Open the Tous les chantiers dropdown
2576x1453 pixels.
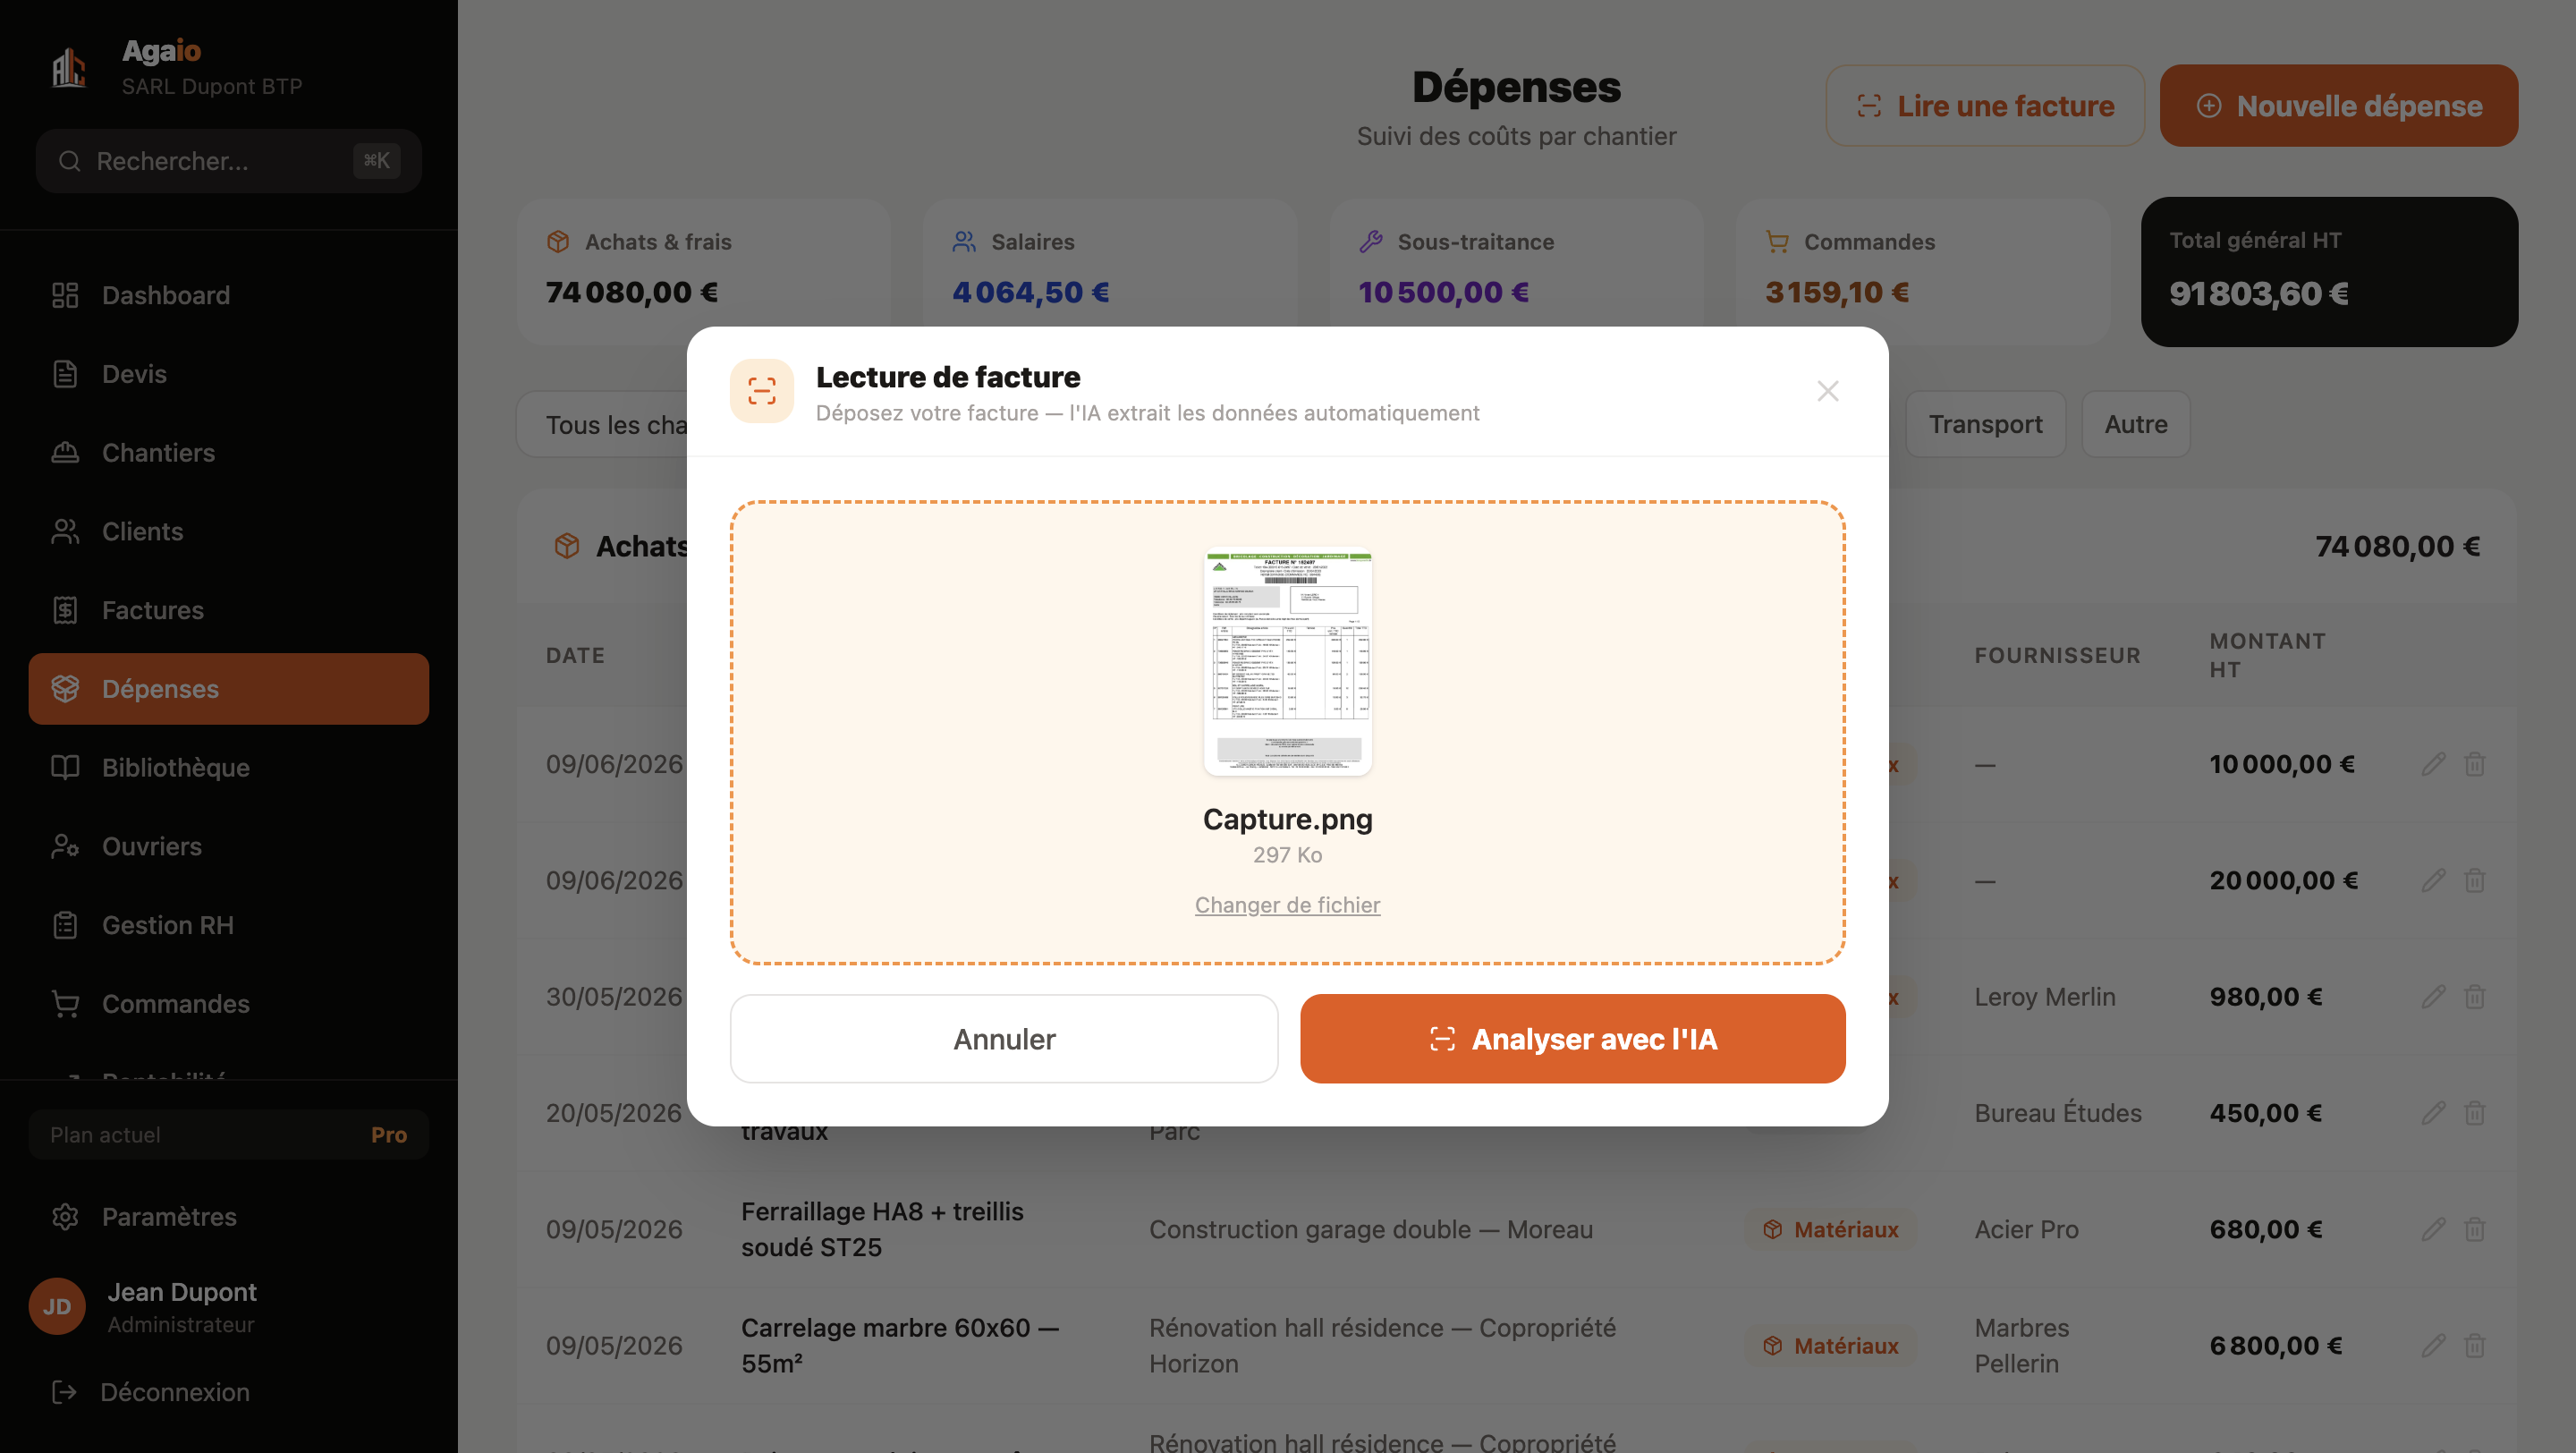click(x=602, y=424)
